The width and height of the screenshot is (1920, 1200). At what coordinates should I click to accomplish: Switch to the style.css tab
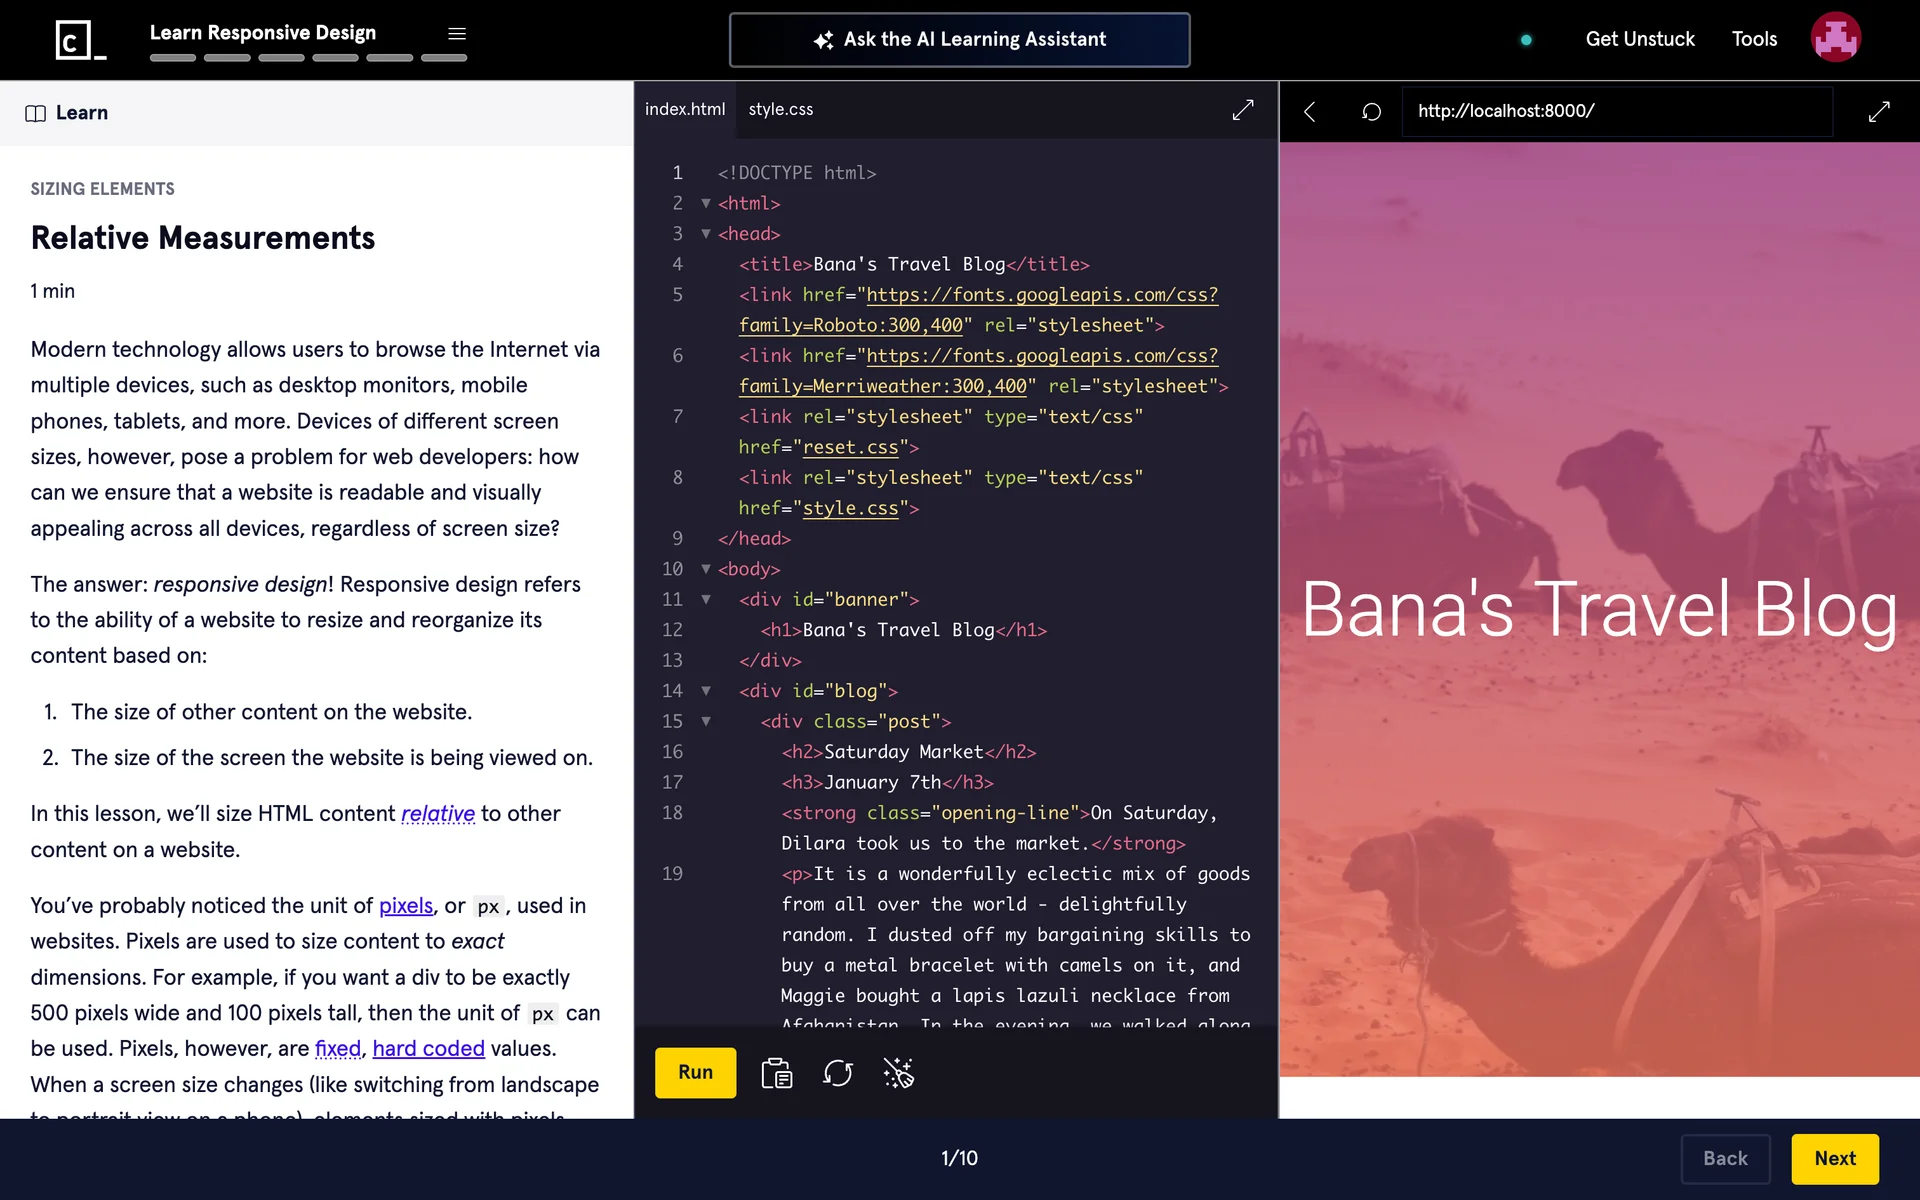coord(780,109)
